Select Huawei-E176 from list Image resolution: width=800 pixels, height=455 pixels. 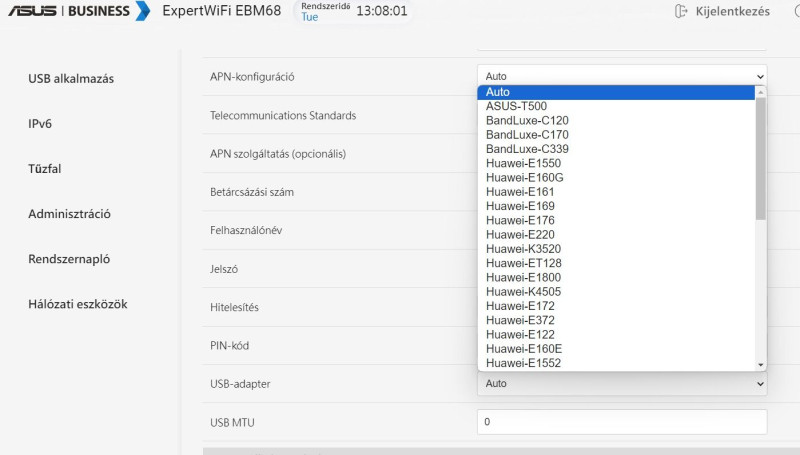point(616,220)
